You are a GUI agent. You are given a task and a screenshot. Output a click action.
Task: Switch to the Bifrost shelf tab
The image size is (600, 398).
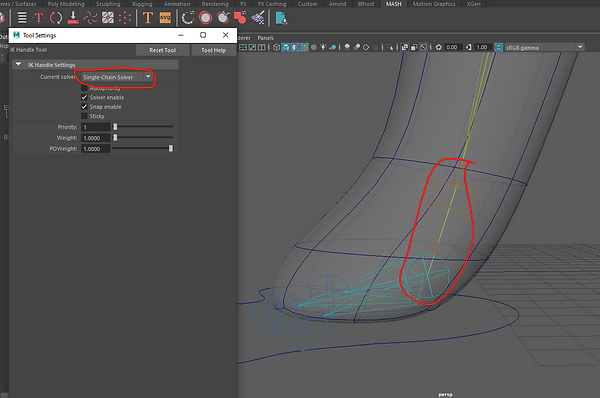coord(366,4)
